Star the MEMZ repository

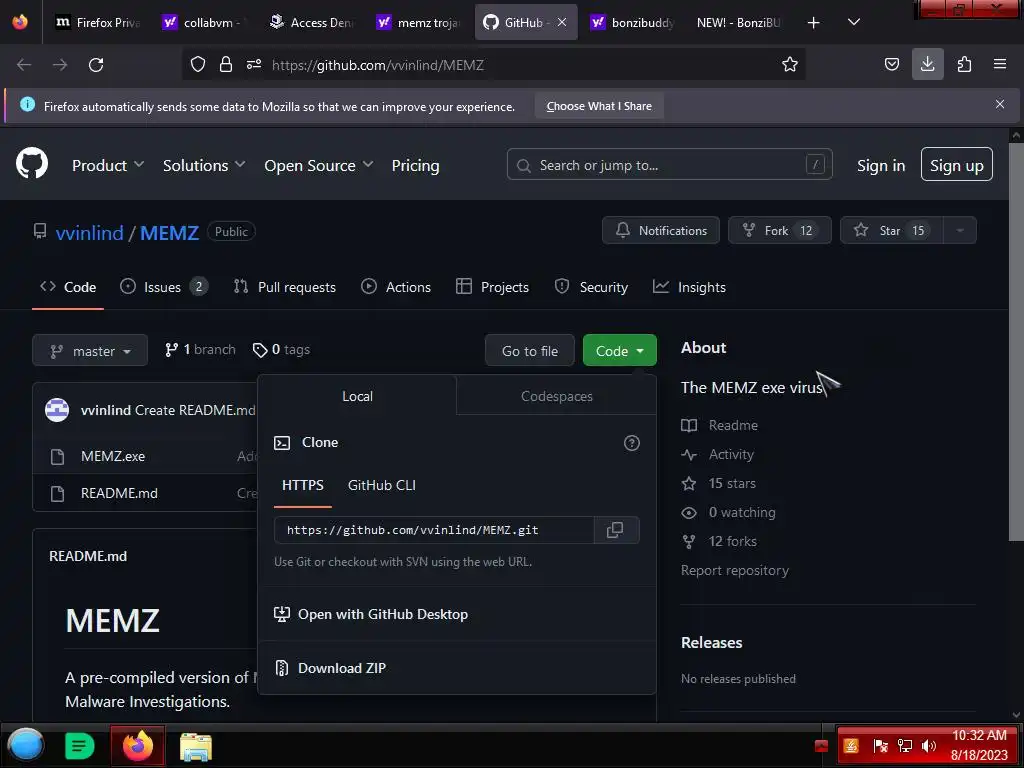point(891,231)
